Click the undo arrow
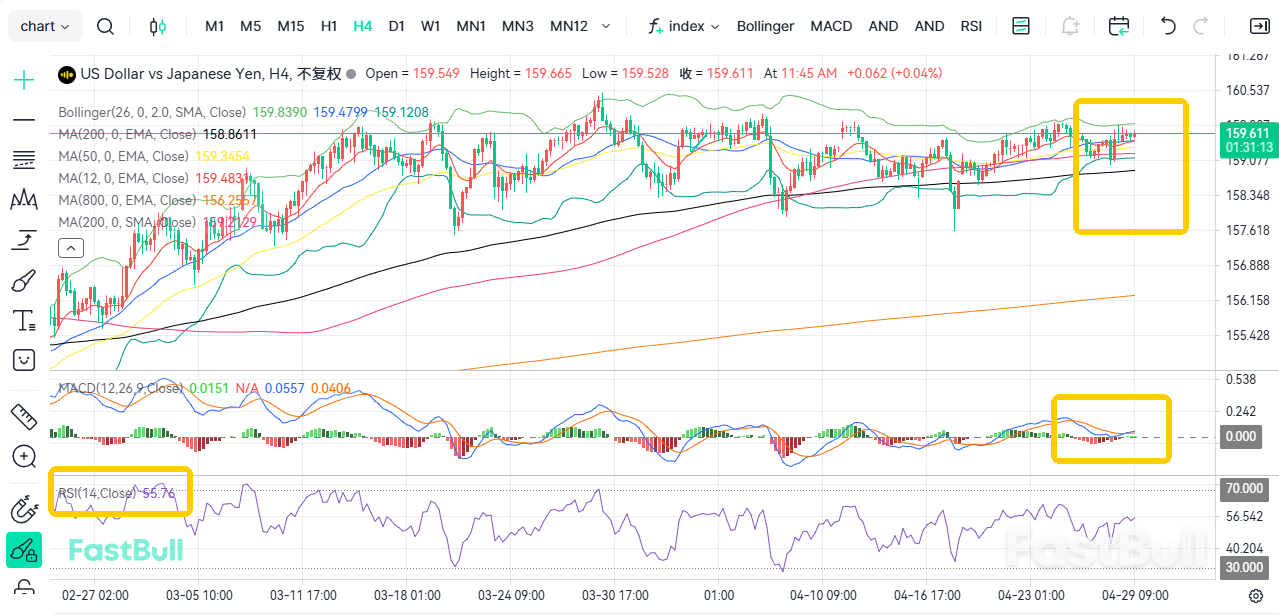 pyautogui.click(x=1168, y=26)
